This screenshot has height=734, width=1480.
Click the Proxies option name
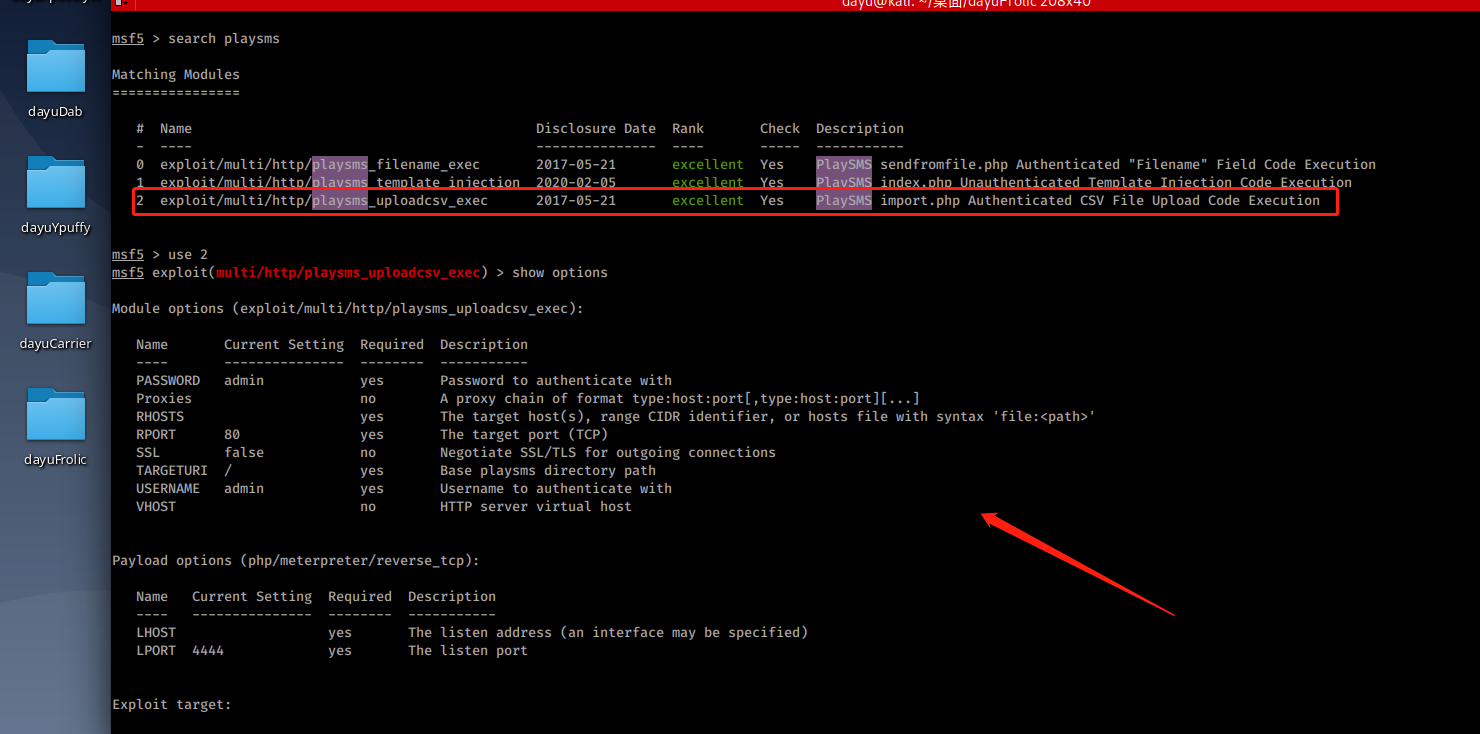(x=164, y=399)
